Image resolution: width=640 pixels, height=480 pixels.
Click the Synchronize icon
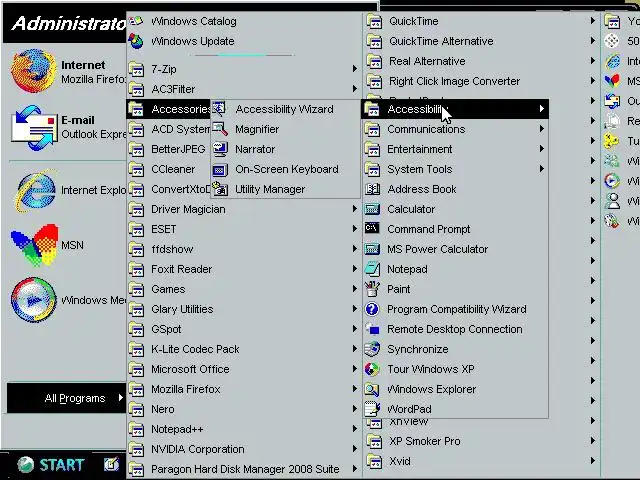tap(372, 349)
